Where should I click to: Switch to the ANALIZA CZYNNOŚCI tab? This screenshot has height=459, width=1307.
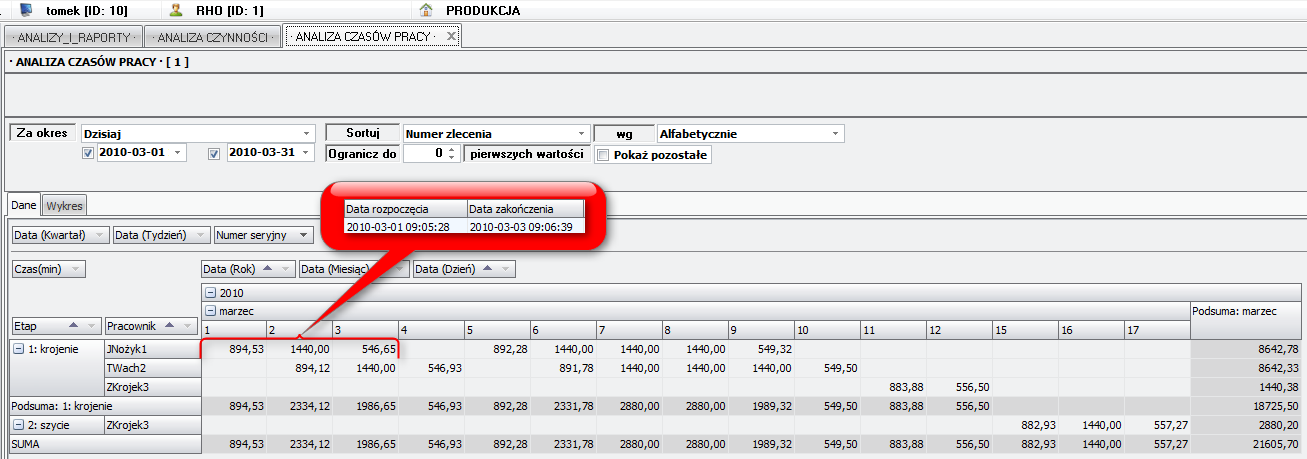(x=212, y=37)
